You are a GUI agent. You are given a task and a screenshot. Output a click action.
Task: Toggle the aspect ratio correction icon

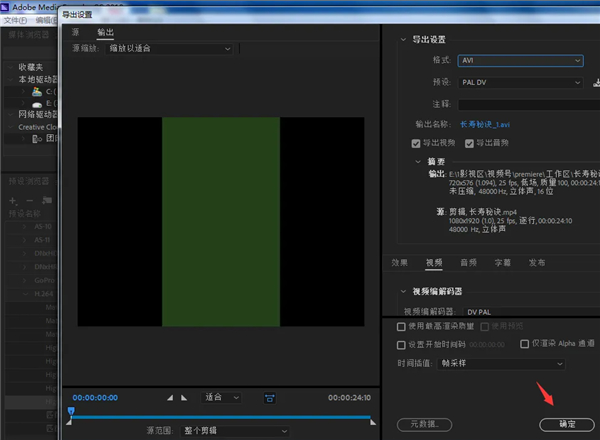coord(269,397)
